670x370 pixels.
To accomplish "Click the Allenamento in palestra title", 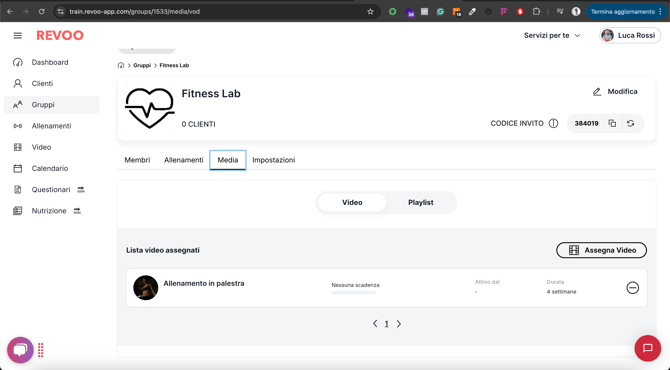I will pyautogui.click(x=204, y=283).
